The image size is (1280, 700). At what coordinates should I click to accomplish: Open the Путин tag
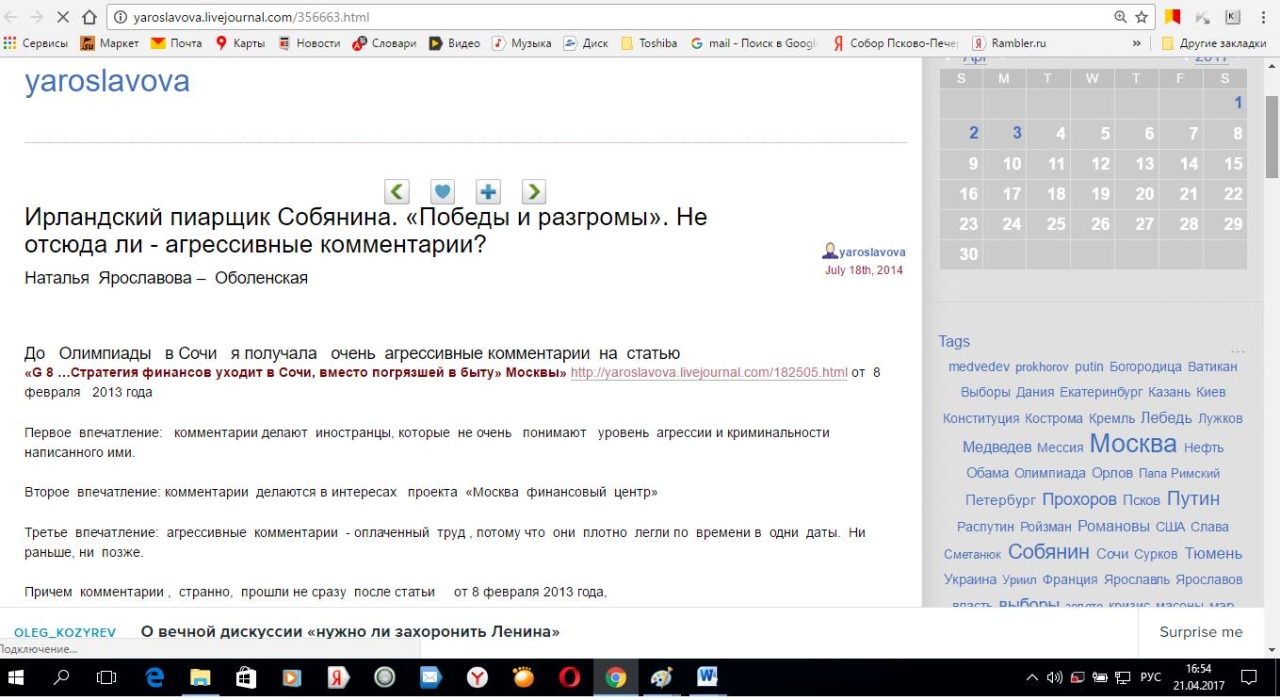coord(1193,498)
